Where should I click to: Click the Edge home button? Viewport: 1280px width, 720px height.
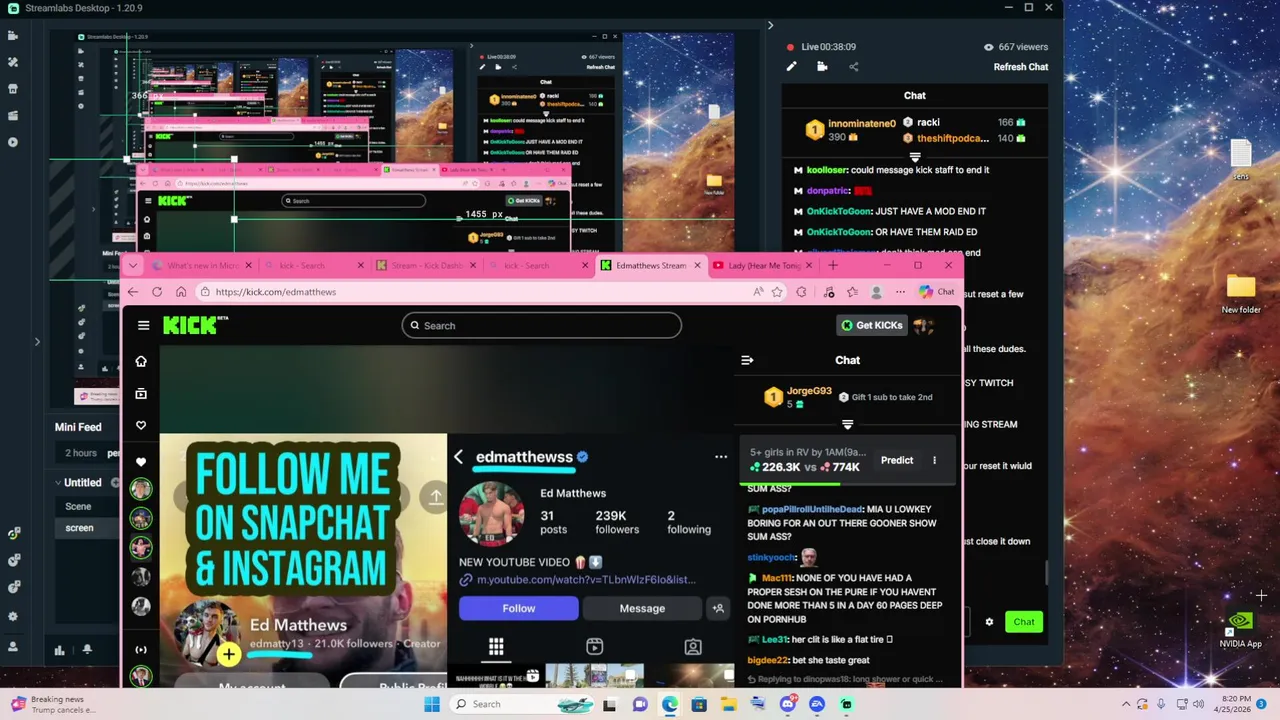pos(181,292)
